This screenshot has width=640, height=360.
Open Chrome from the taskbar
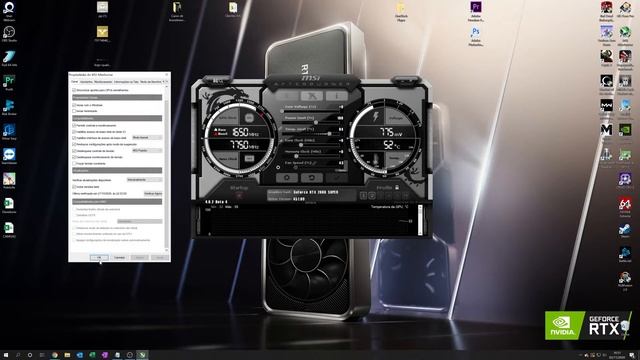pos(54,355)
